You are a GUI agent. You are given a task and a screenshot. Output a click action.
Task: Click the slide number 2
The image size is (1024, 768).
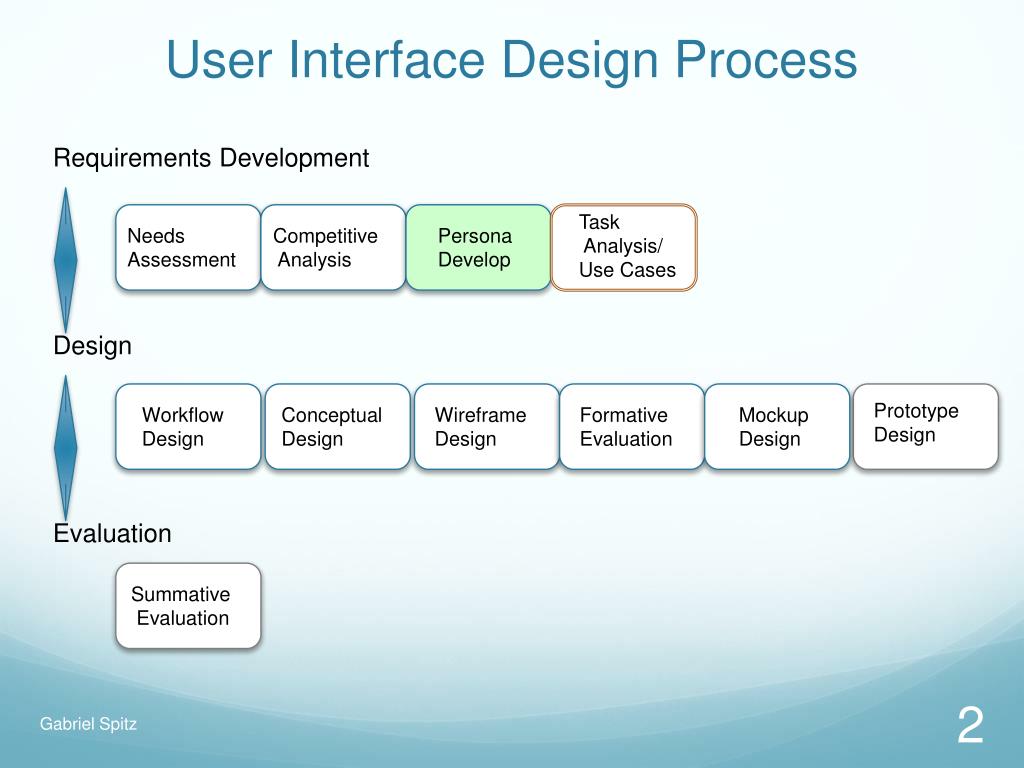(x=970, y=725)
